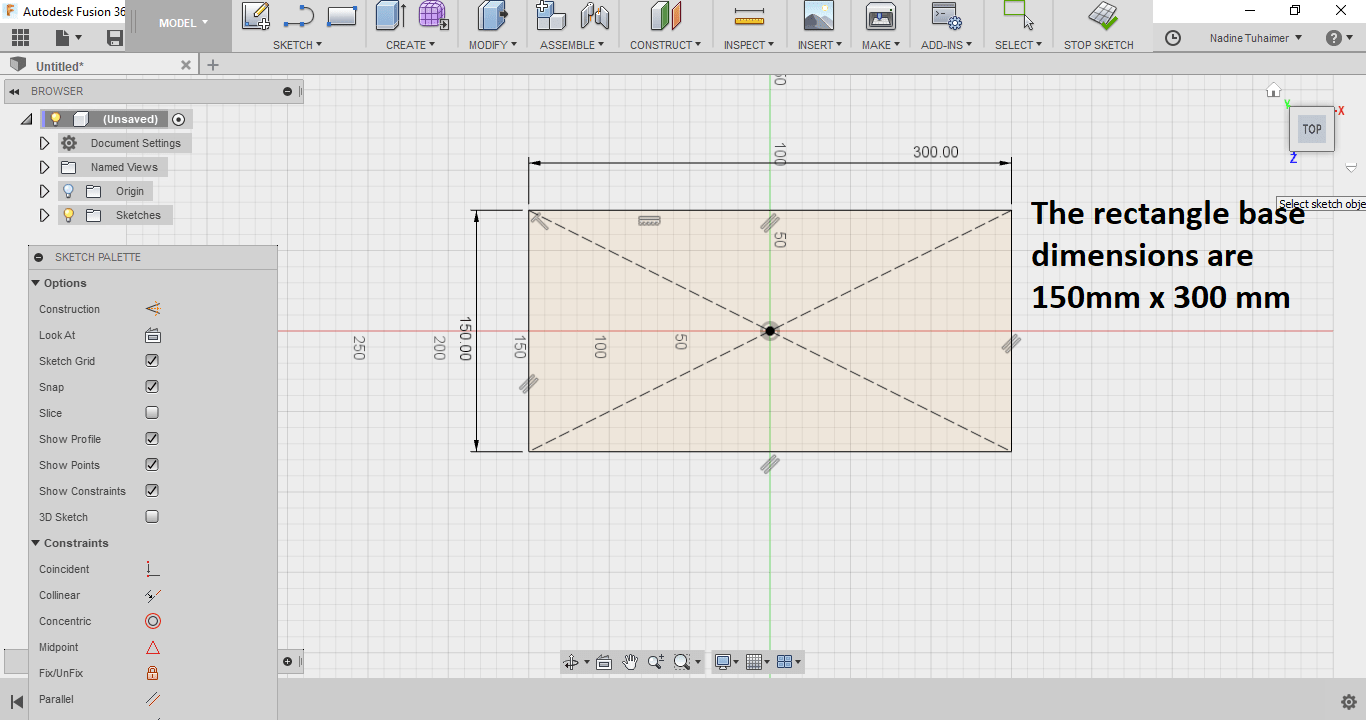1366x720 pixels.
Task: Uncheck the Show Constraints checkbox
Action: pos(152,491)
